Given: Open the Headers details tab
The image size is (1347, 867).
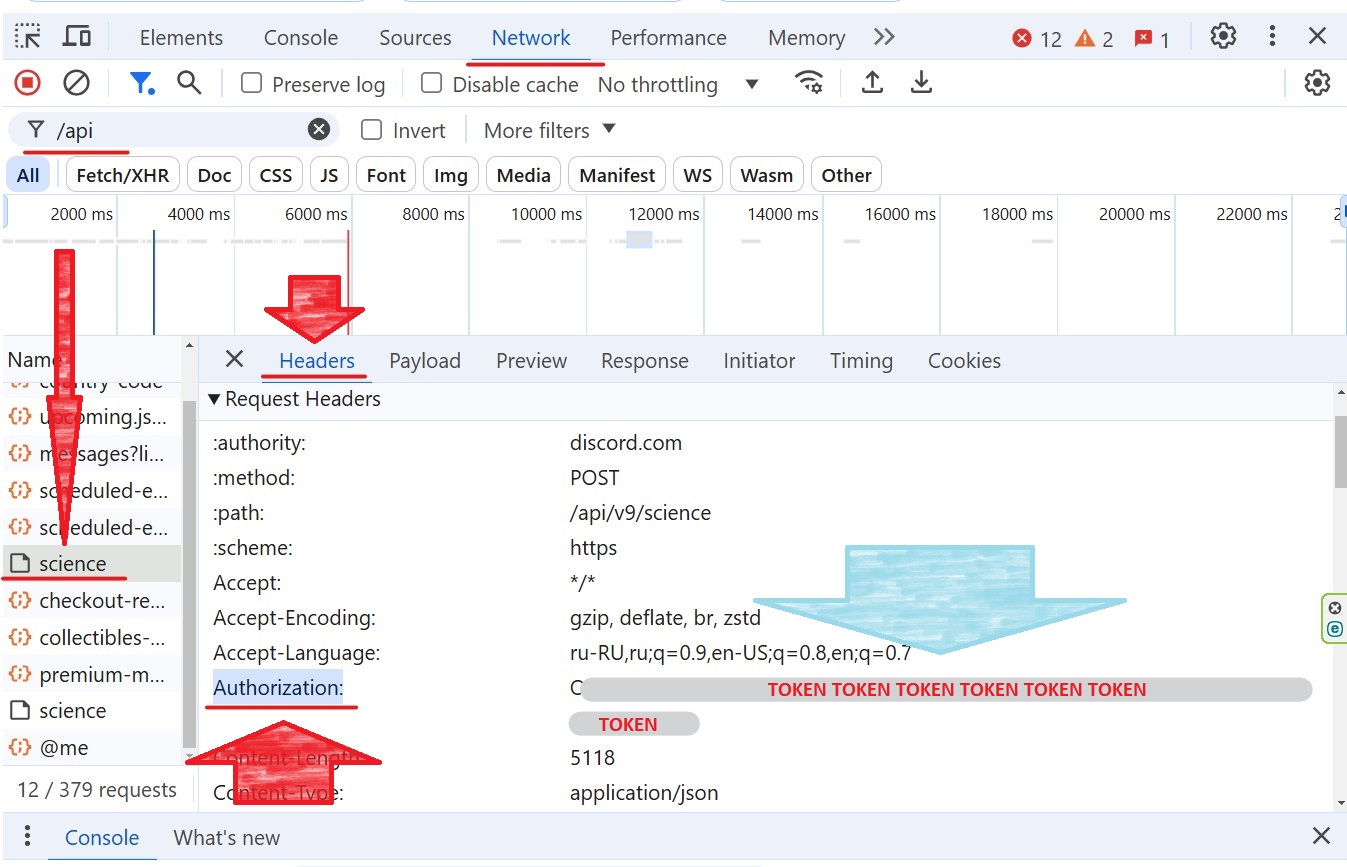Looking at the screenshot, I should (x=317, y=361).
